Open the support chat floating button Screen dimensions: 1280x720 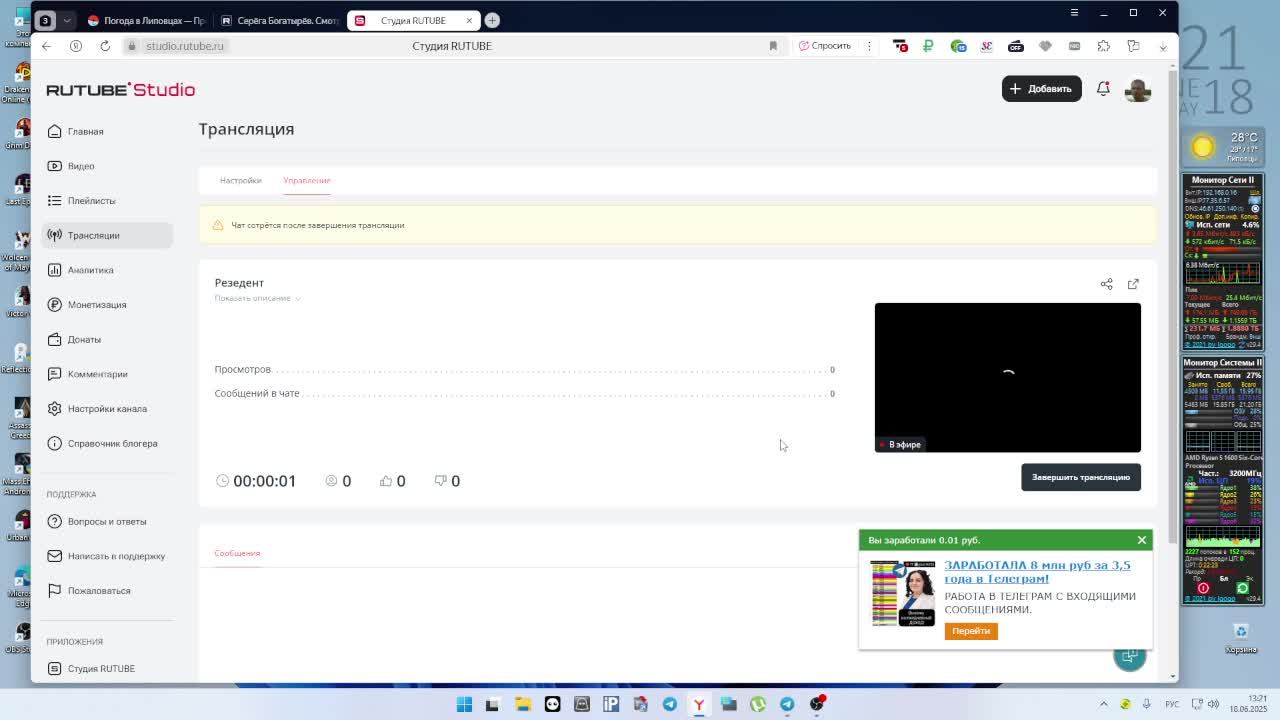coord(1130,656)
